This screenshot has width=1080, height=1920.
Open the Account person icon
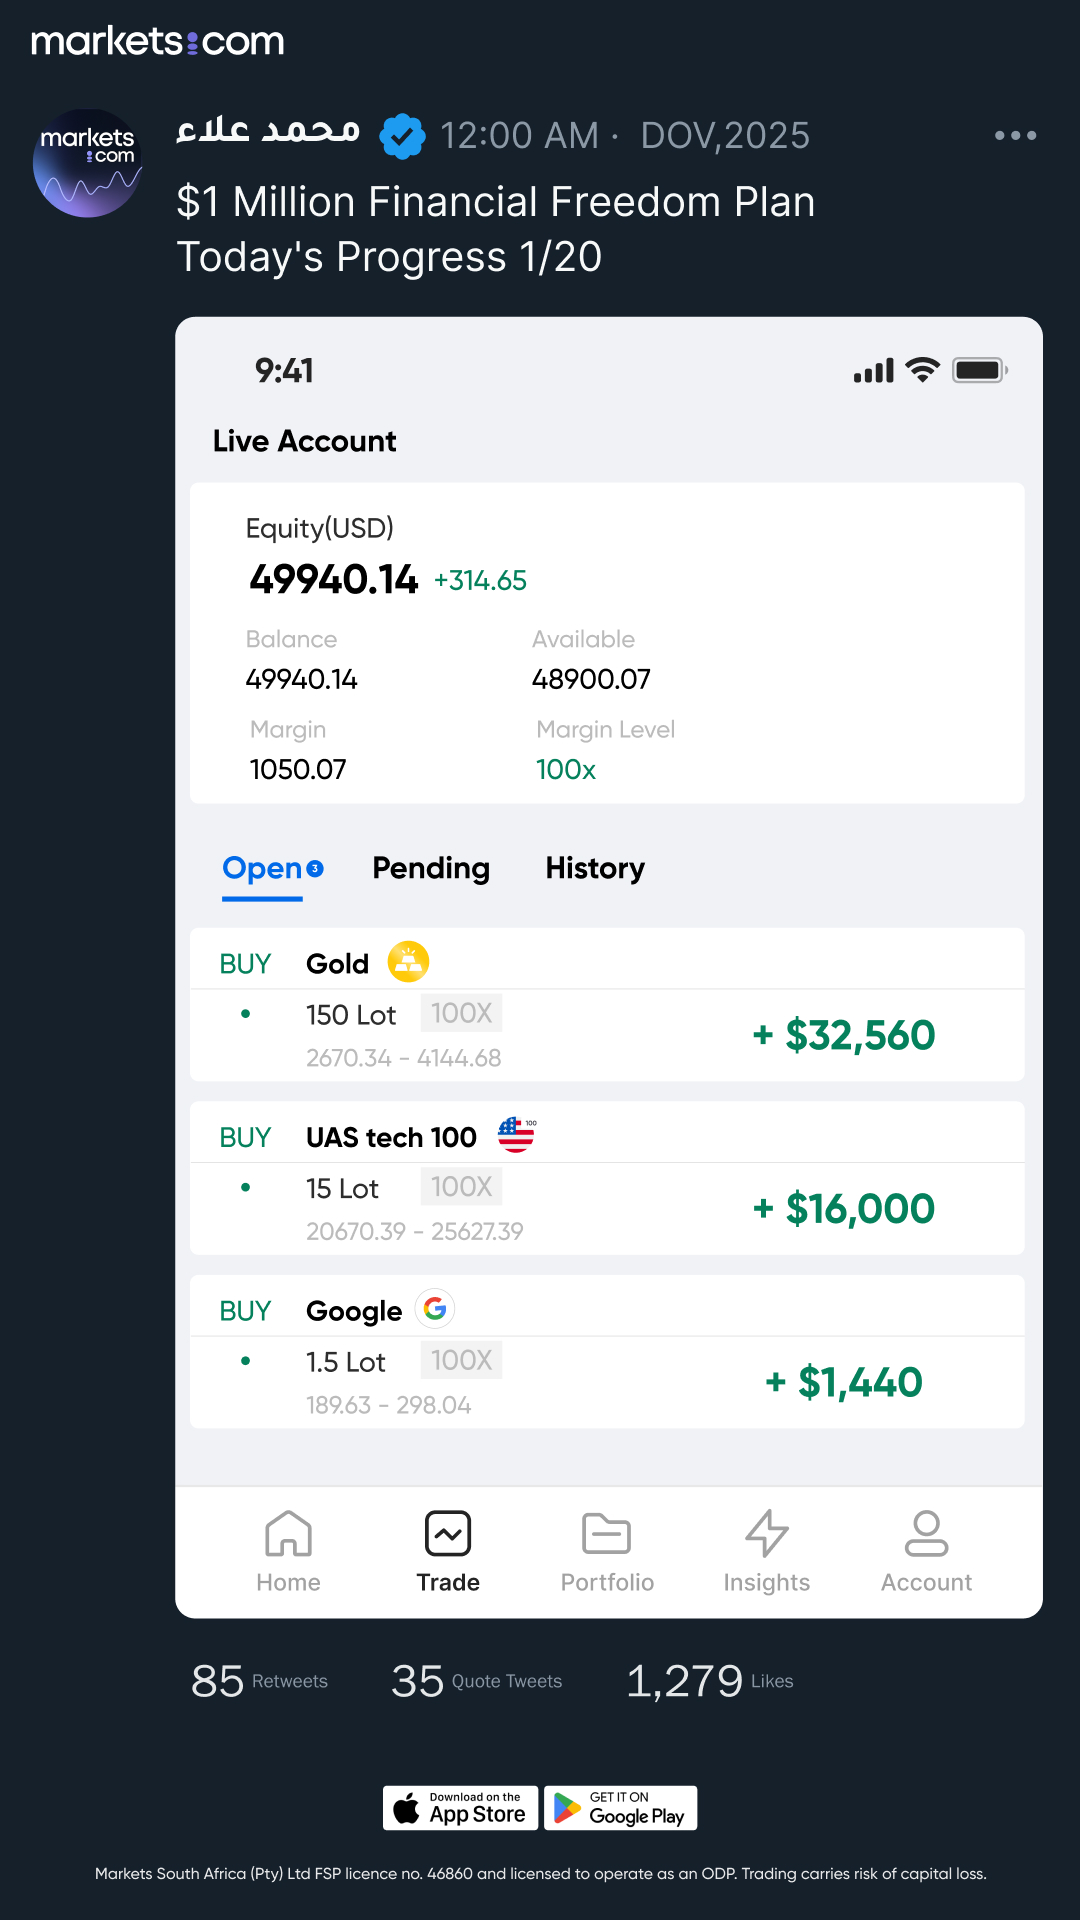coord(926,1533)
